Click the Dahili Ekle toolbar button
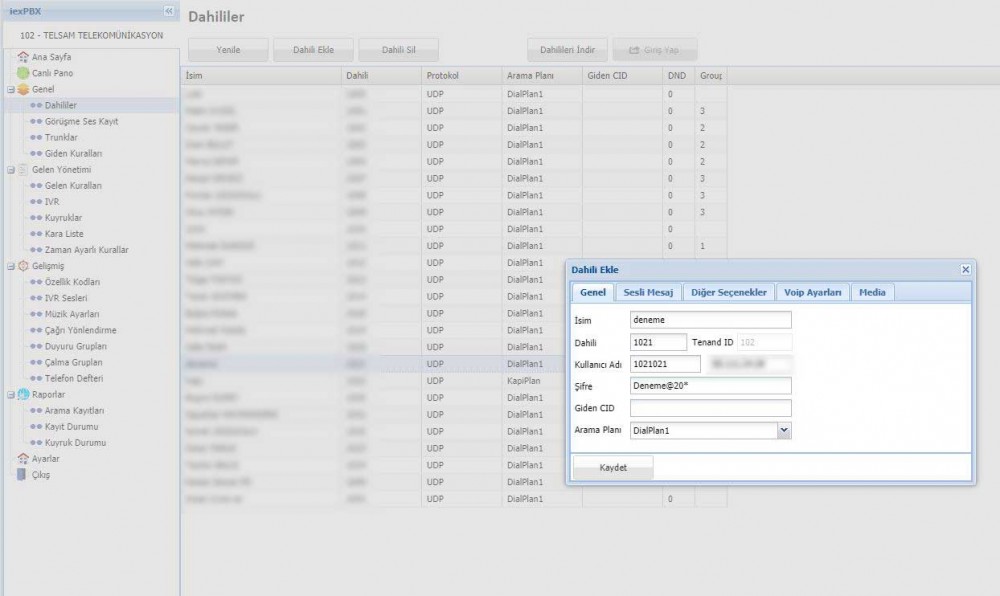 313,50
